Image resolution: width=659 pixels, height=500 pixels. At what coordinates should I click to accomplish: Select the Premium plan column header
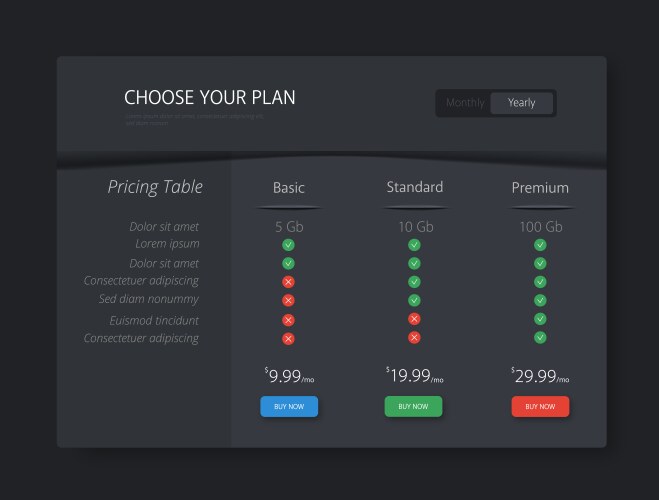click(540, 188)
